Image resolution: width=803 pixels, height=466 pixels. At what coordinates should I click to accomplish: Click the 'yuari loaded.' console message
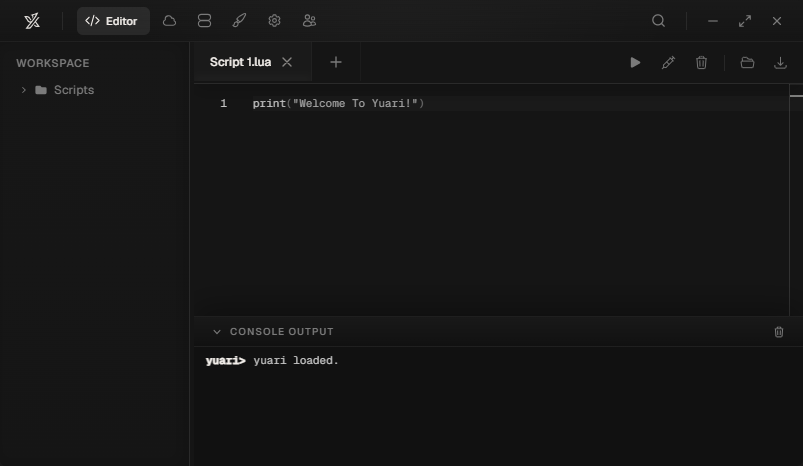click(296, 361)
